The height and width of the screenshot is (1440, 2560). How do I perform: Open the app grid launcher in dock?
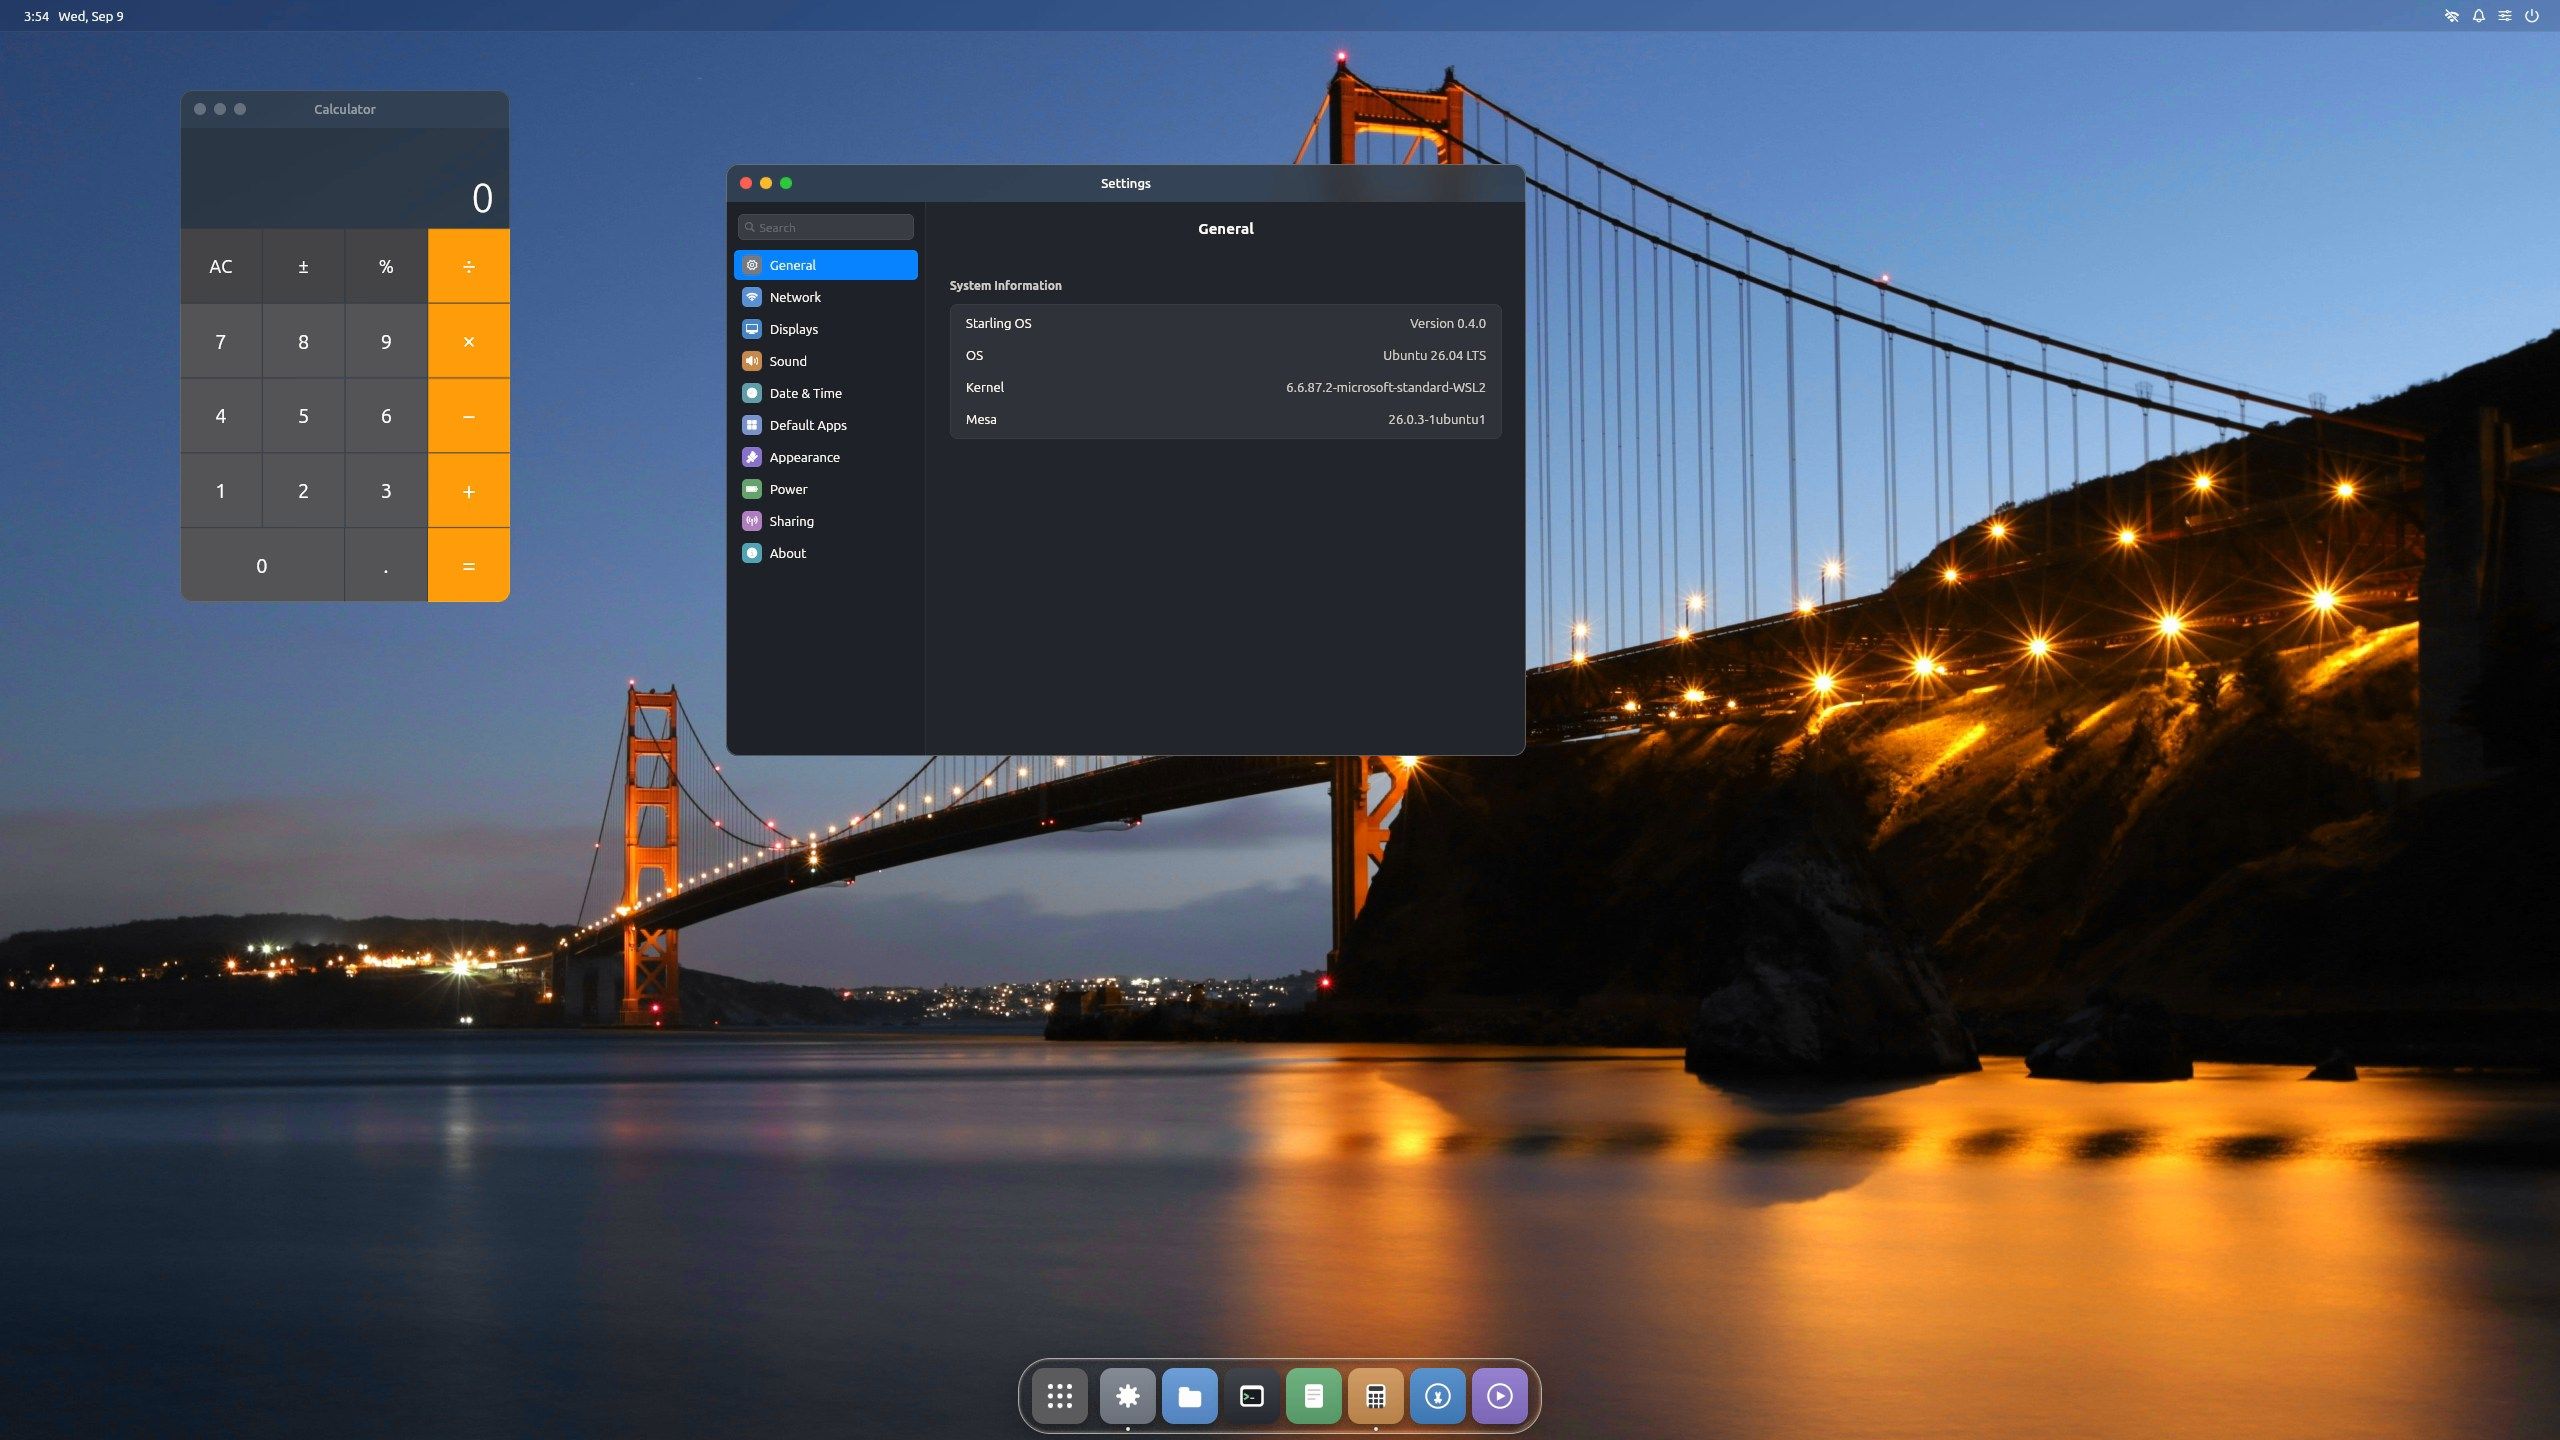tap(1060, 1395)
